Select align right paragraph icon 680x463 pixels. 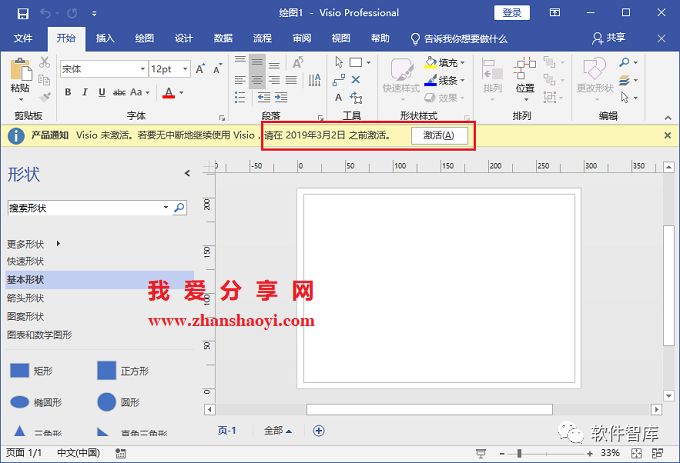(274, 80)
